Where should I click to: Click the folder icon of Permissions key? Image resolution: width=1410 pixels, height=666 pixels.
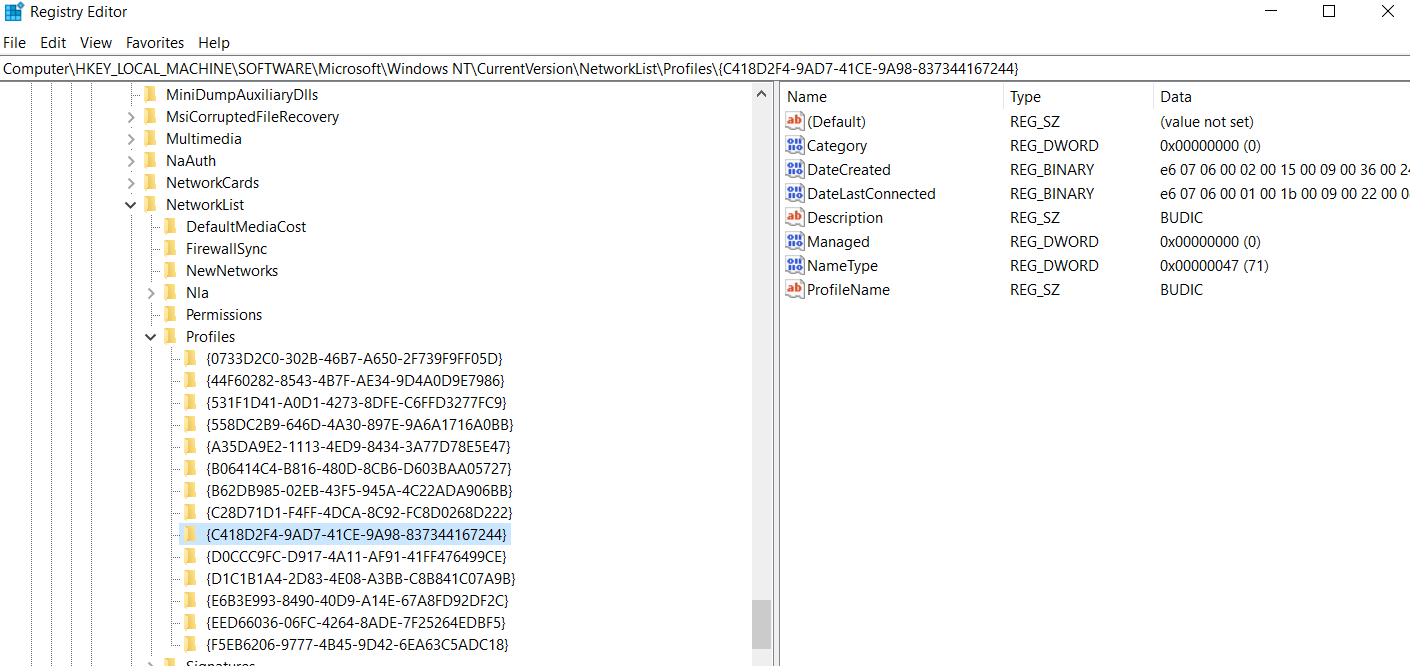(170, 314)
